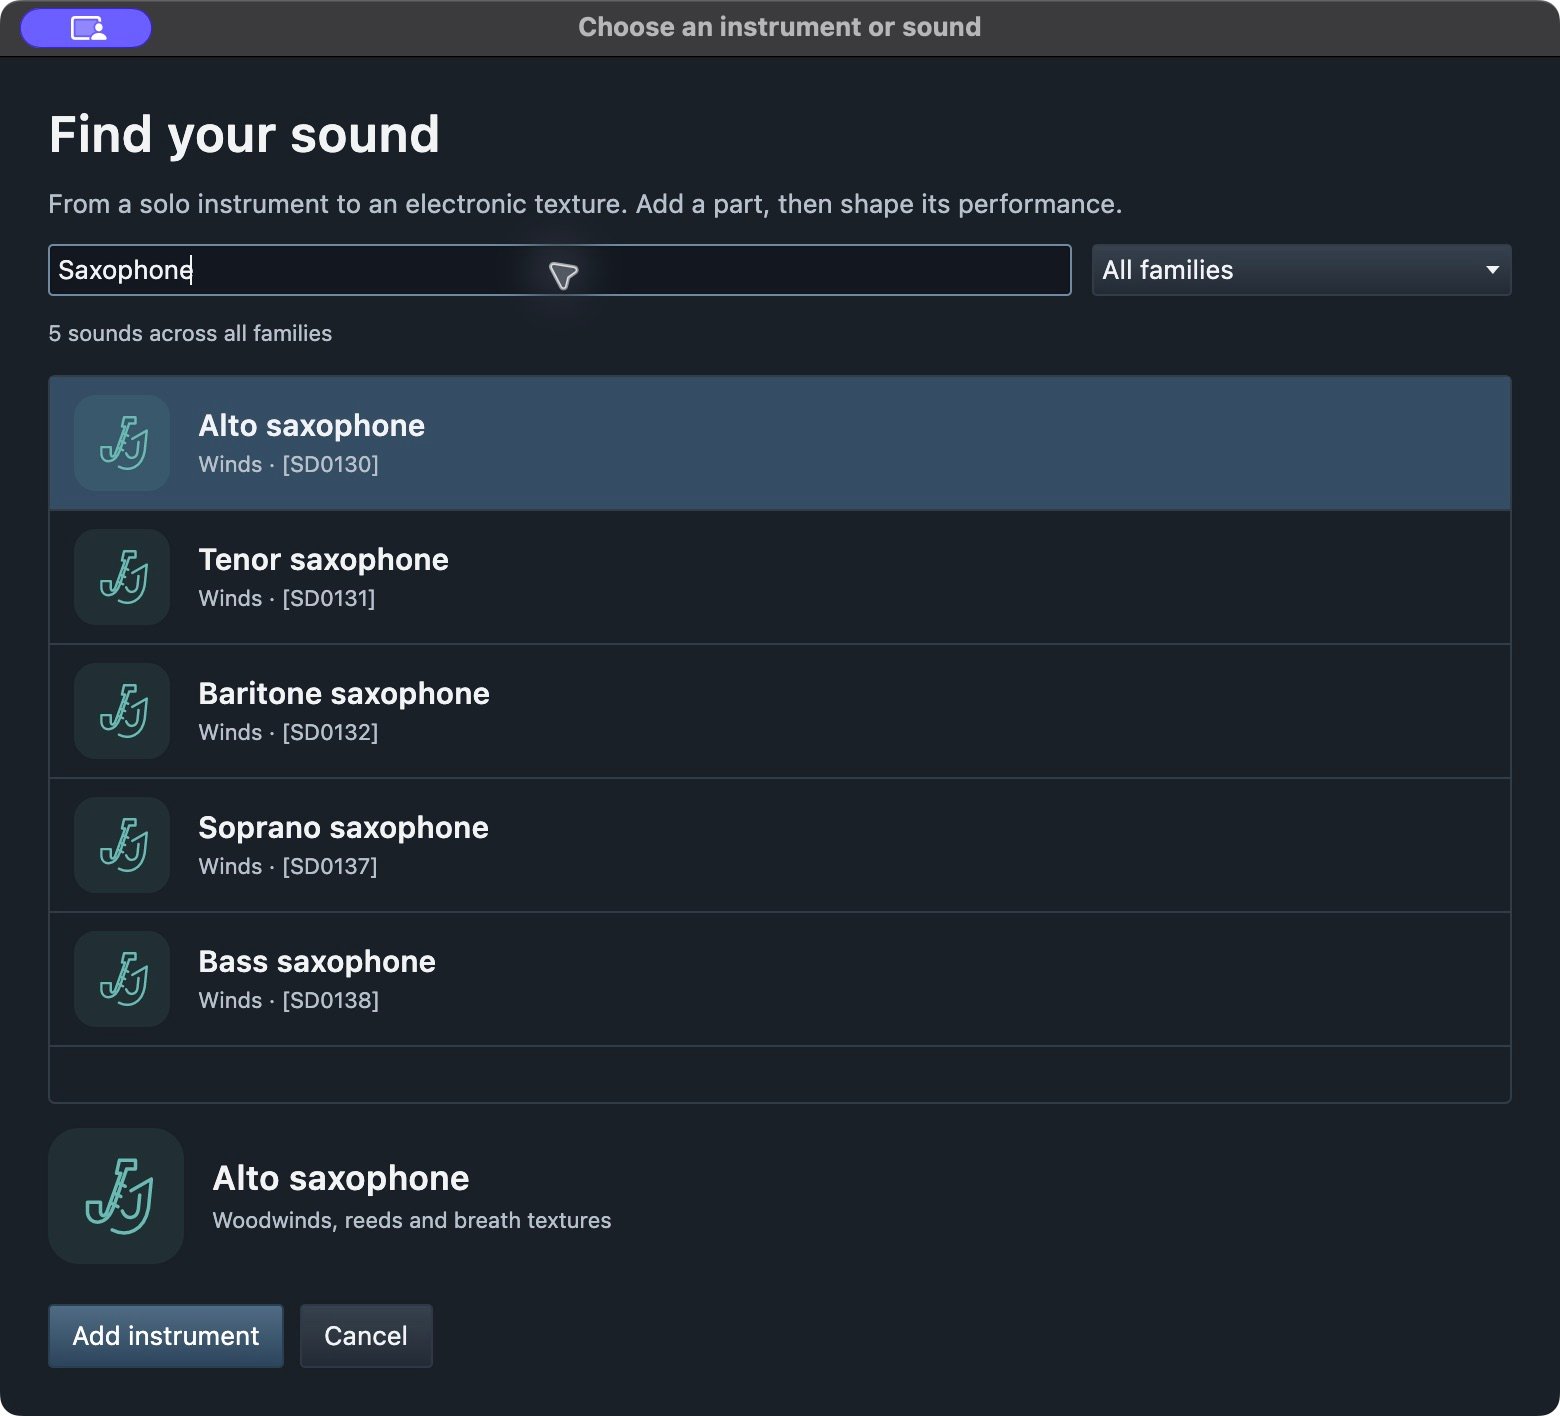This screenshot has width=1560, height=1416.
Task: Click the purple screen-share icon in title bar
Action: (86, 28)
